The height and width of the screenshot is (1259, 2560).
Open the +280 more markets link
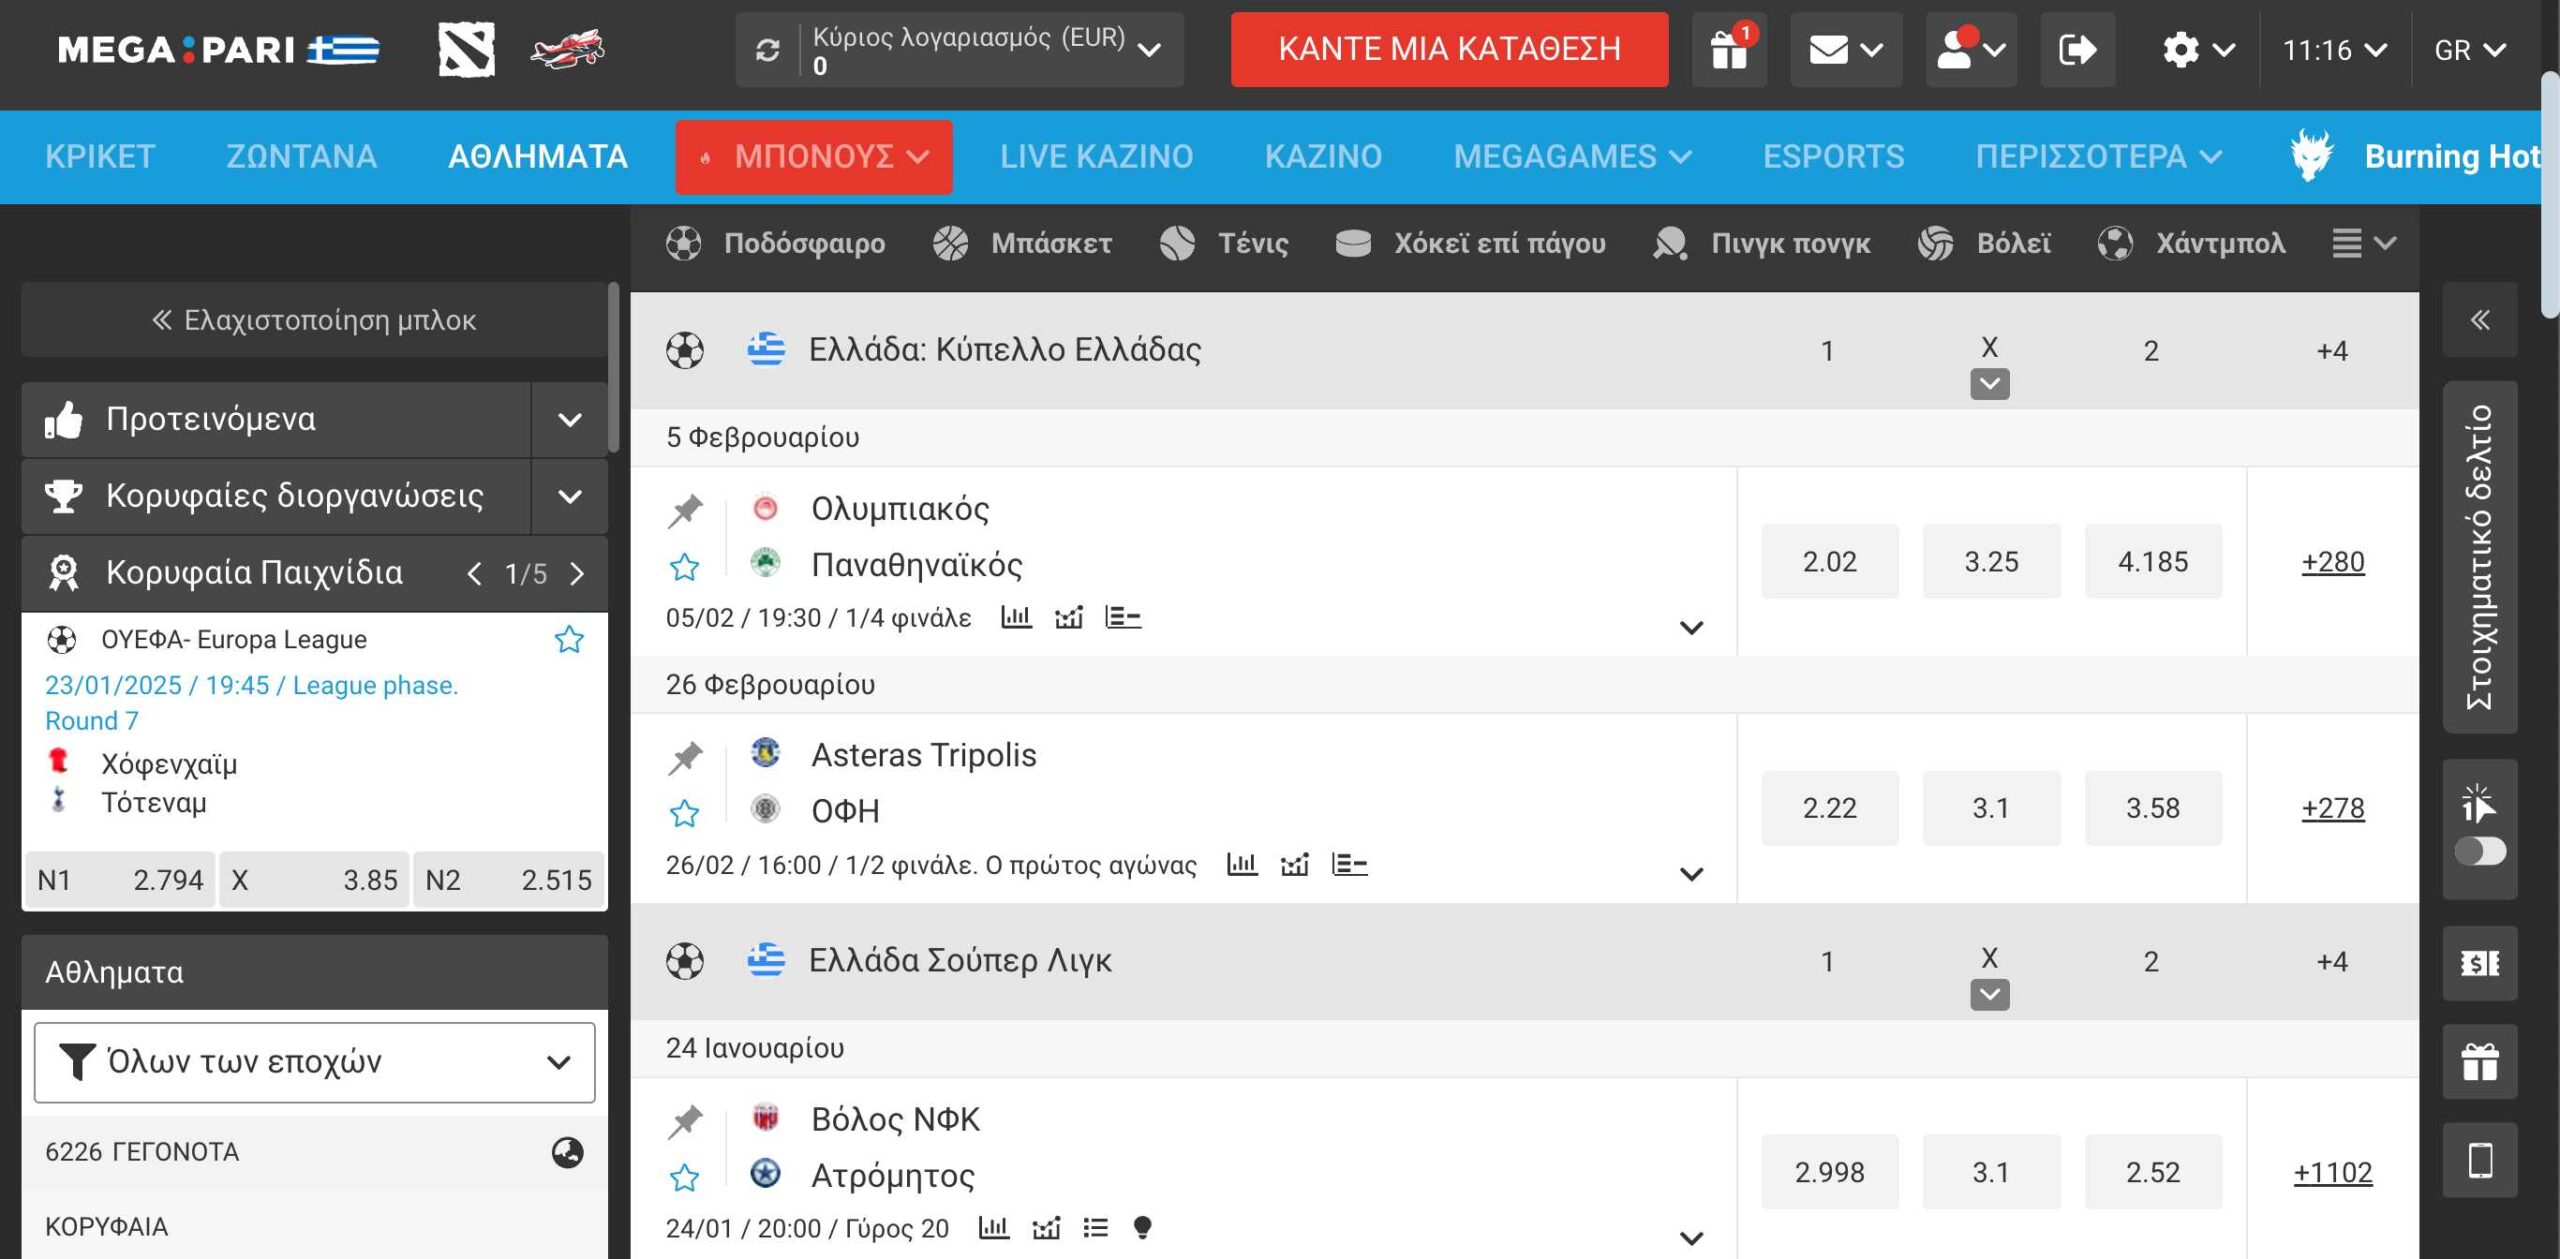pyautogui.click(x=2332, y=562)
